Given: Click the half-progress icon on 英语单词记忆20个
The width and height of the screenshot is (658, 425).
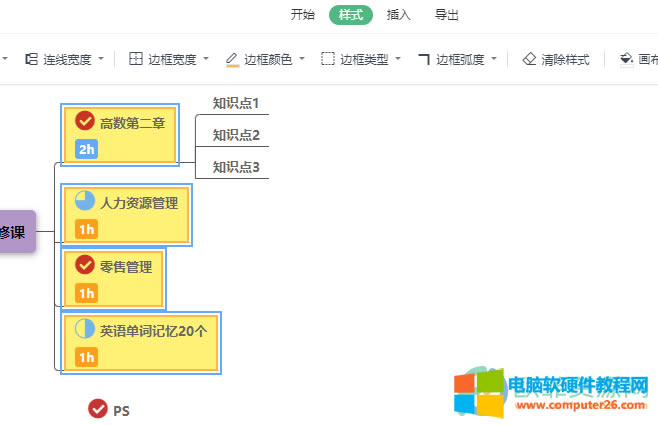Looking at the screenshot, I should 86,329.
